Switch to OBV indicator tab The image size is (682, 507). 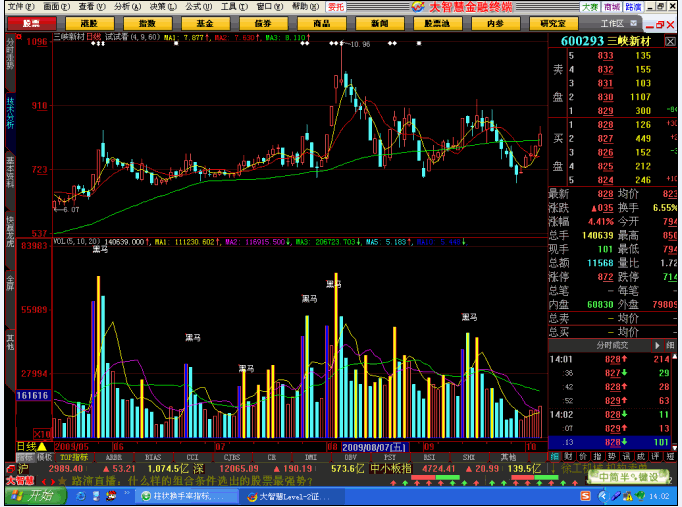point(351,457)
